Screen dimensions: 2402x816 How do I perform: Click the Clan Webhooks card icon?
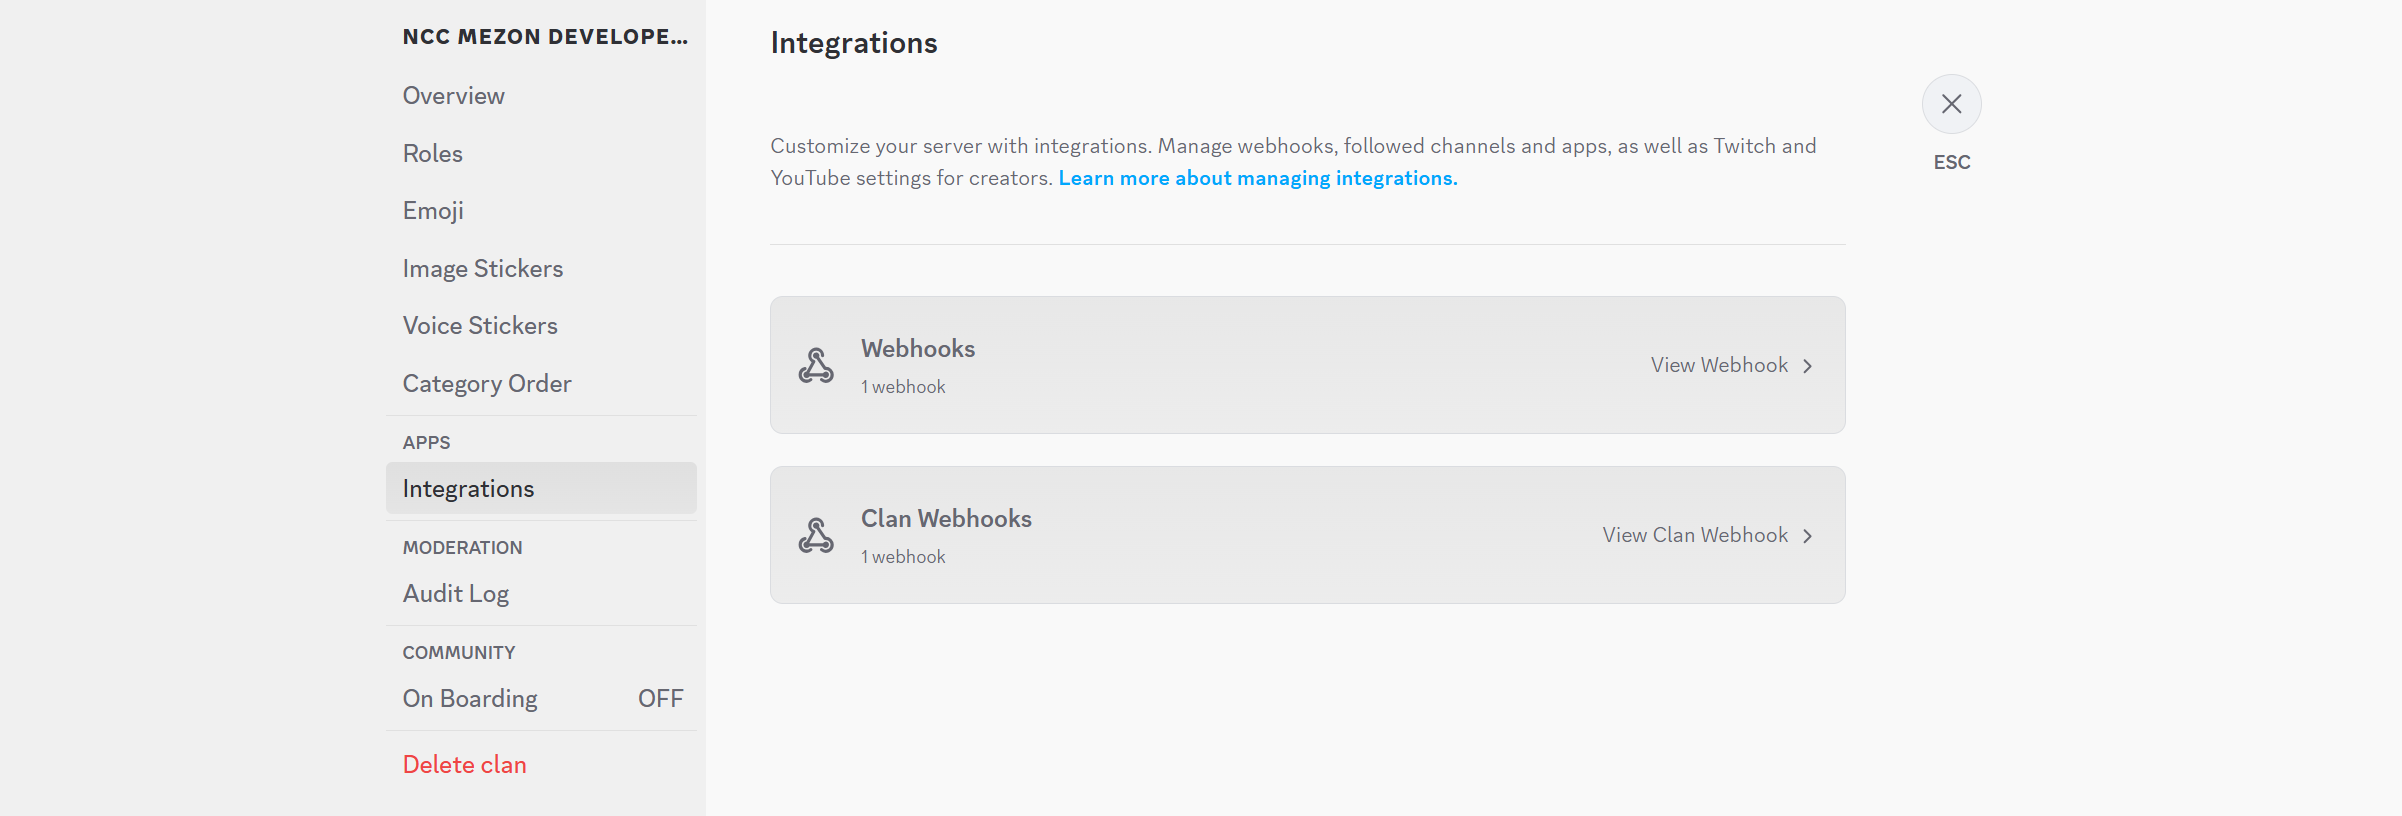pyautogui.click(x=816, y=535)
